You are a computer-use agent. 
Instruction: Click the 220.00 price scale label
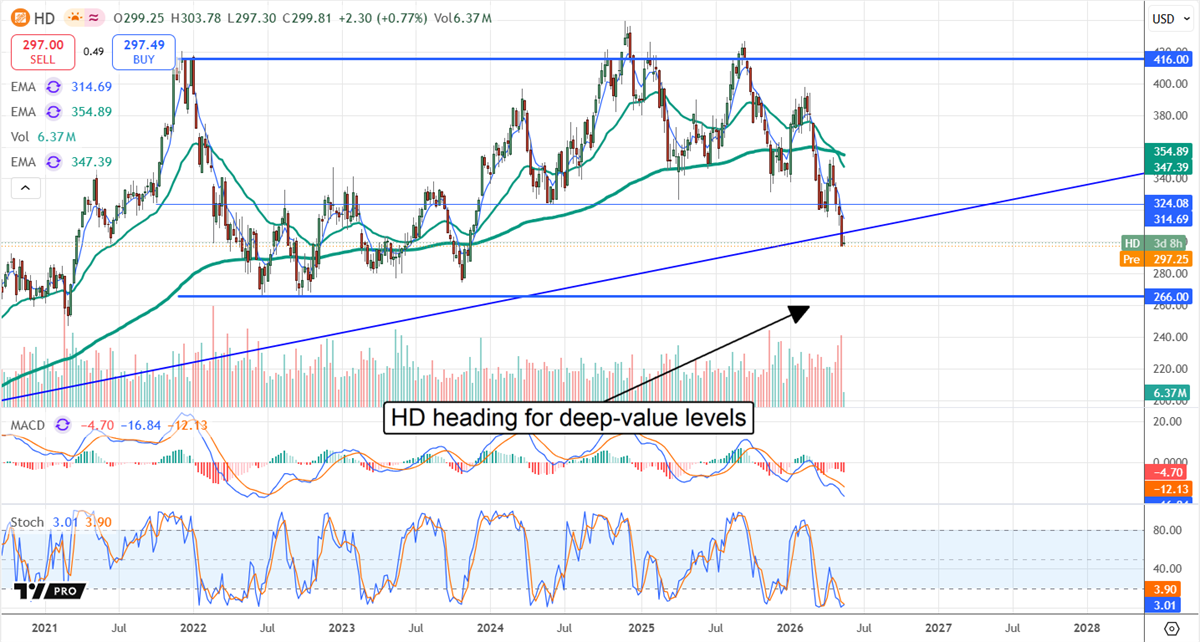coord(1168,370)
